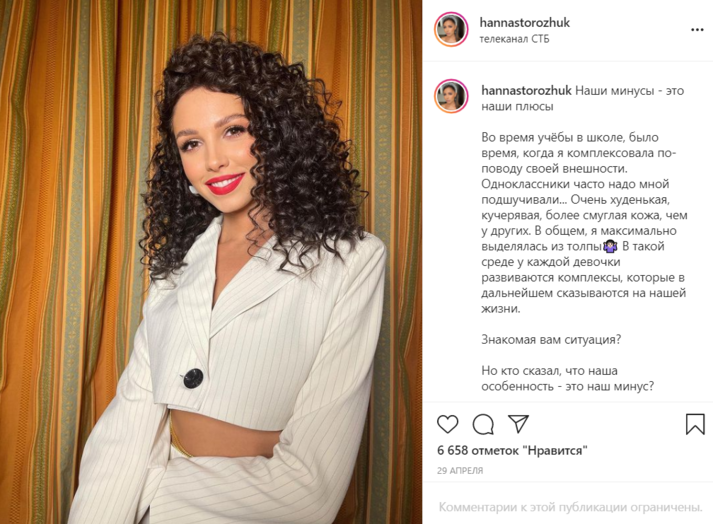Viewport: 713px width, 524px height.
Task: Click the post photo of the curly-haired woman
Action: tap(211, 262)
